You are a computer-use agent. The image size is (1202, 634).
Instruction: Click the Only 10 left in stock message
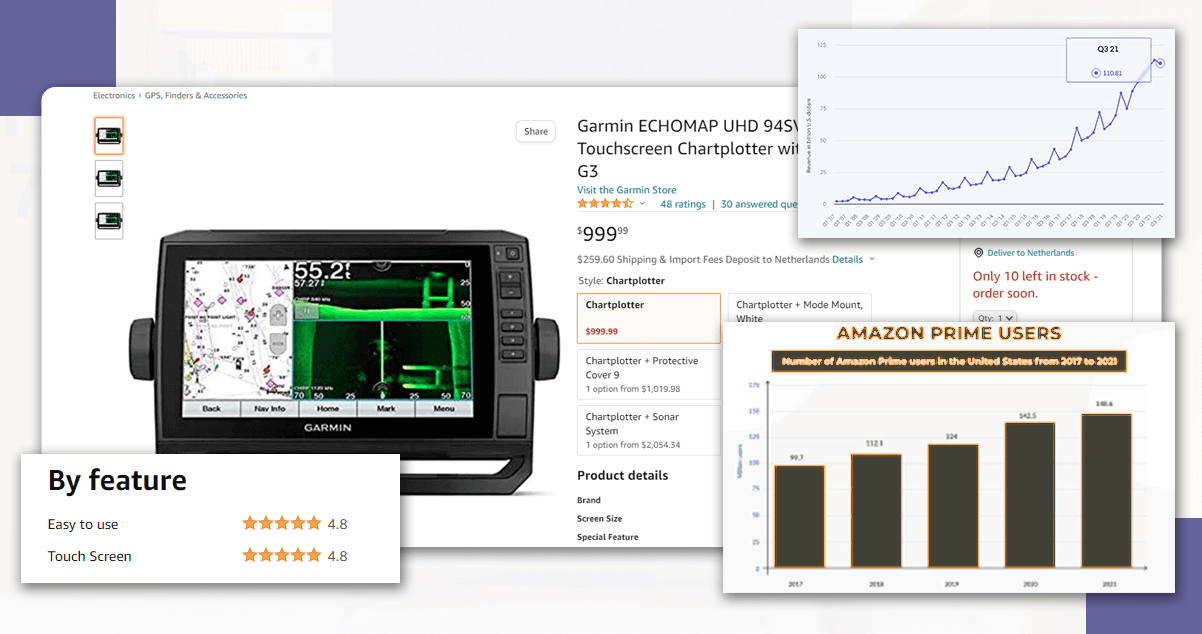click(x=1035, y=284)
